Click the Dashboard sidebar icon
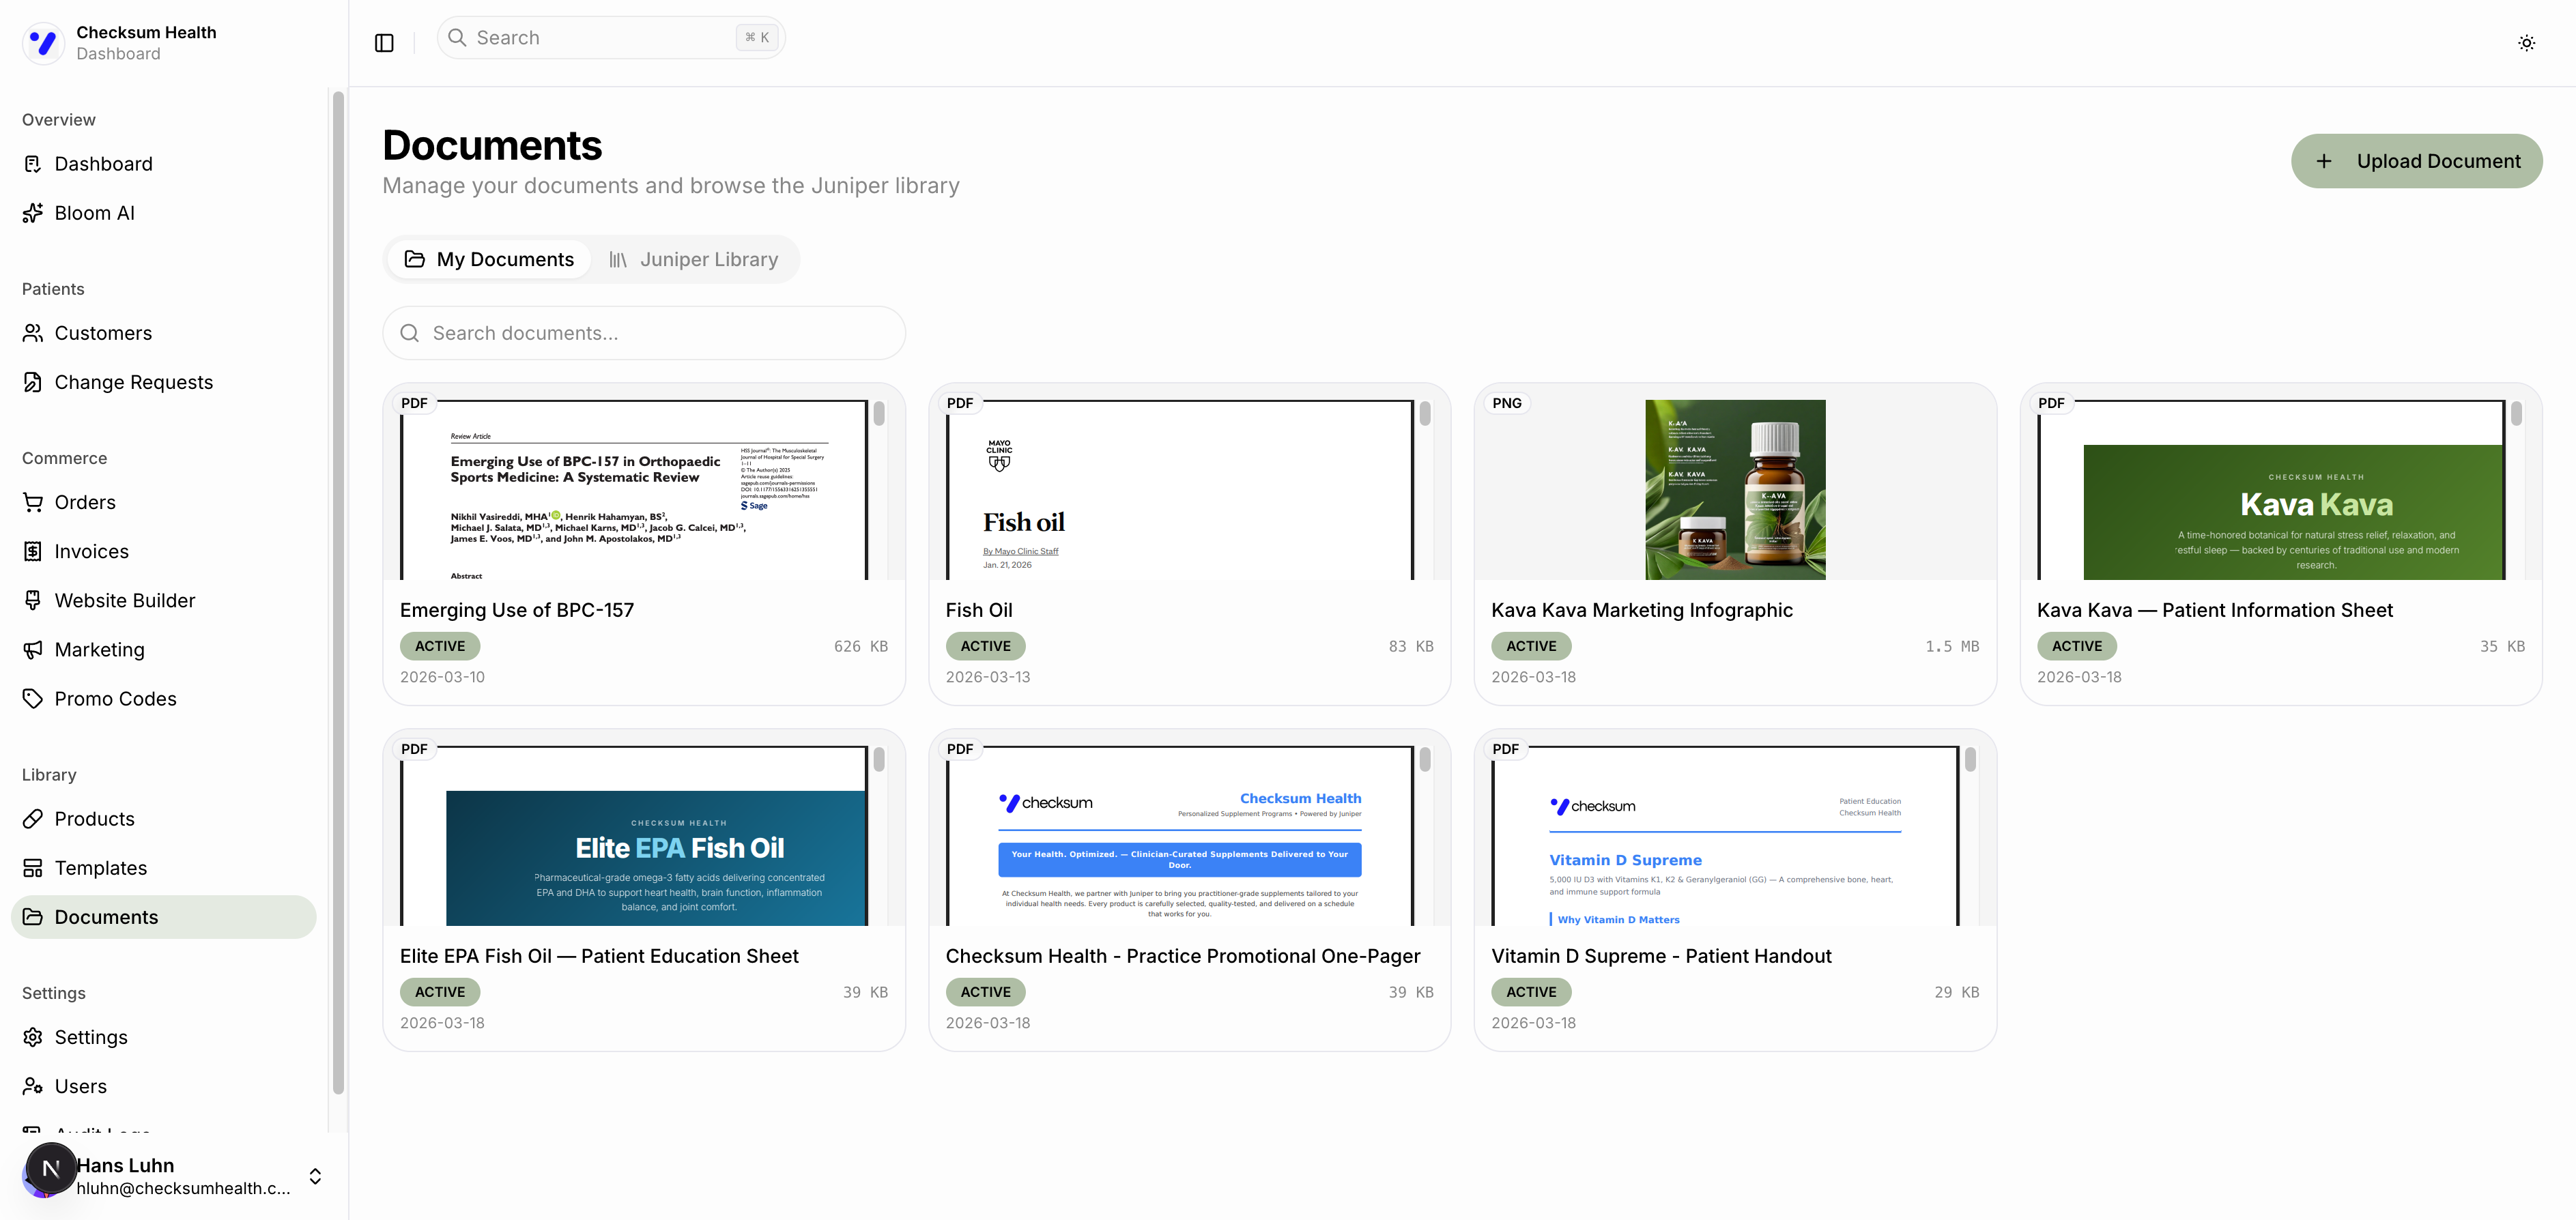Image resolution: width=2576 pixels, height=1220 pixels. click(x=33, y=164)
